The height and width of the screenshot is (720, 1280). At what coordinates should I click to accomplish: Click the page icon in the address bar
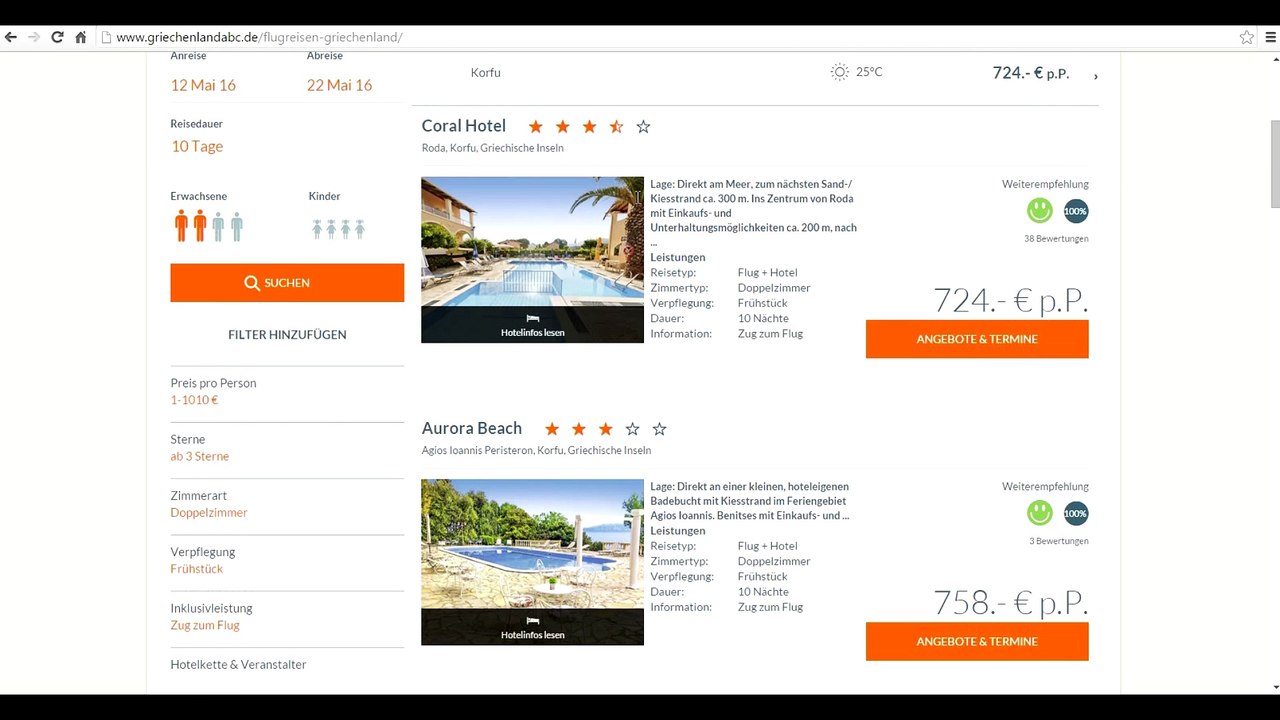tap(106, 37)
